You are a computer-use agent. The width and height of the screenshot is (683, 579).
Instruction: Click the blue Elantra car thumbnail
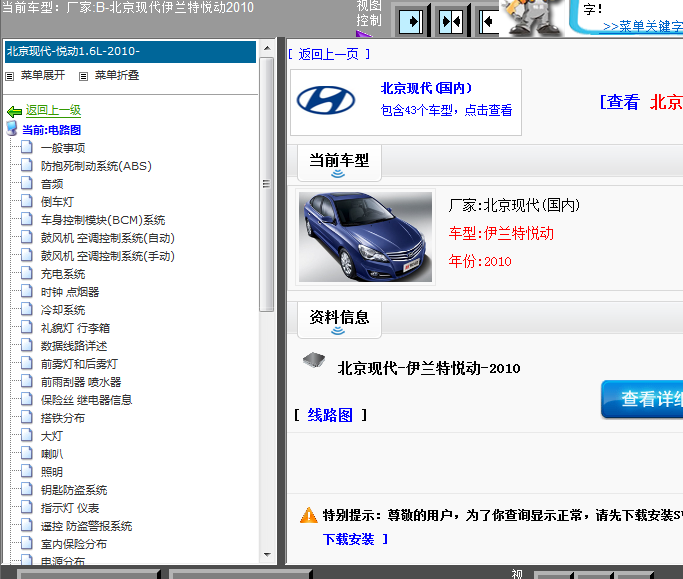click(x=365, y=237)
